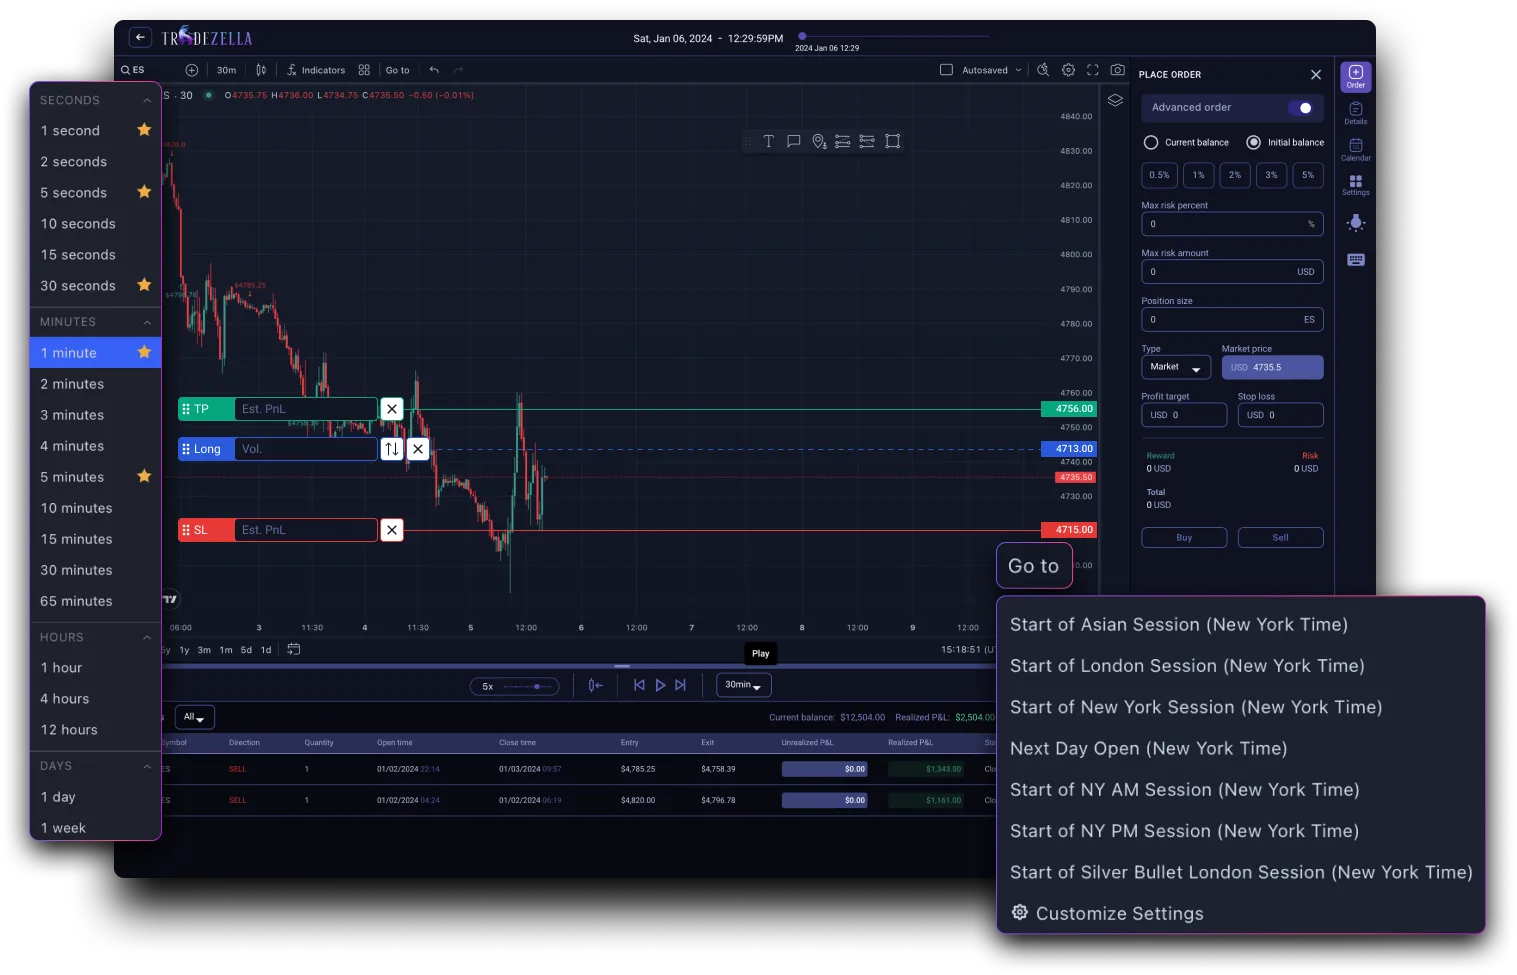Toggle favorite star for 5 seconds
The height and width of the screenshot is (975, 1517).
pos(144,192)
